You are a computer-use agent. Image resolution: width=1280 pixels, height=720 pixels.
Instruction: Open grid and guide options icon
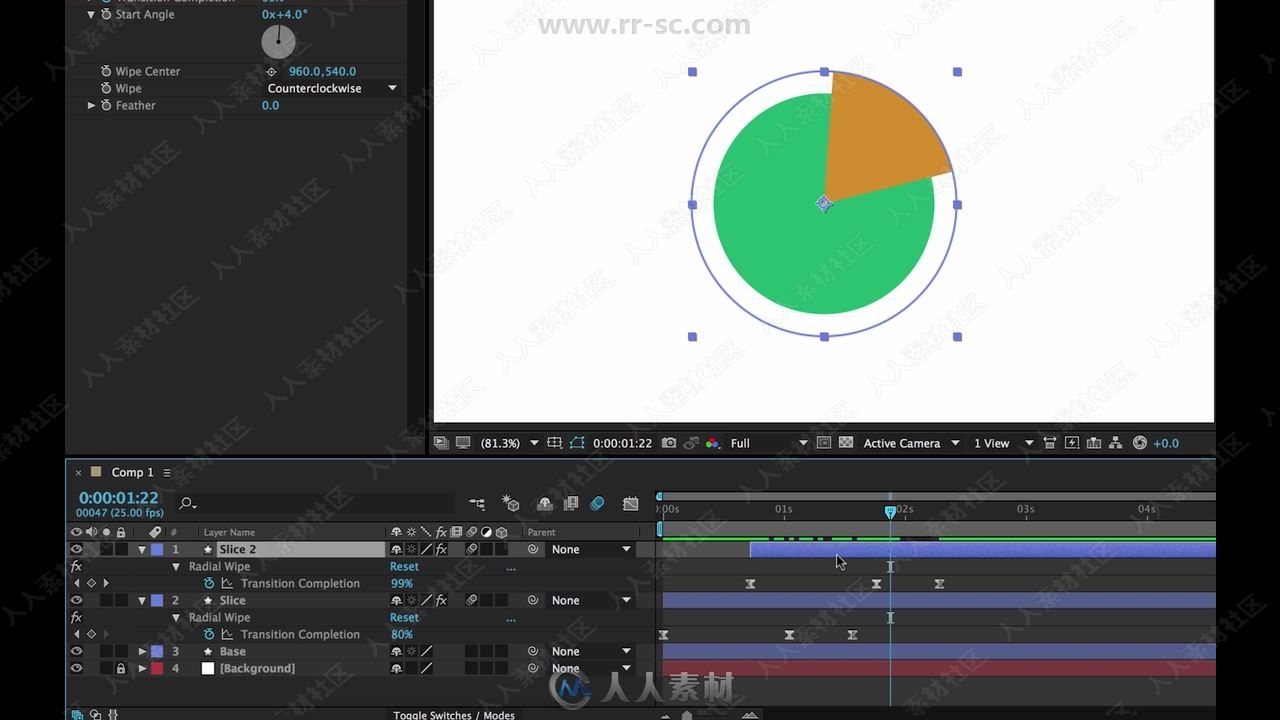point(554,443)
